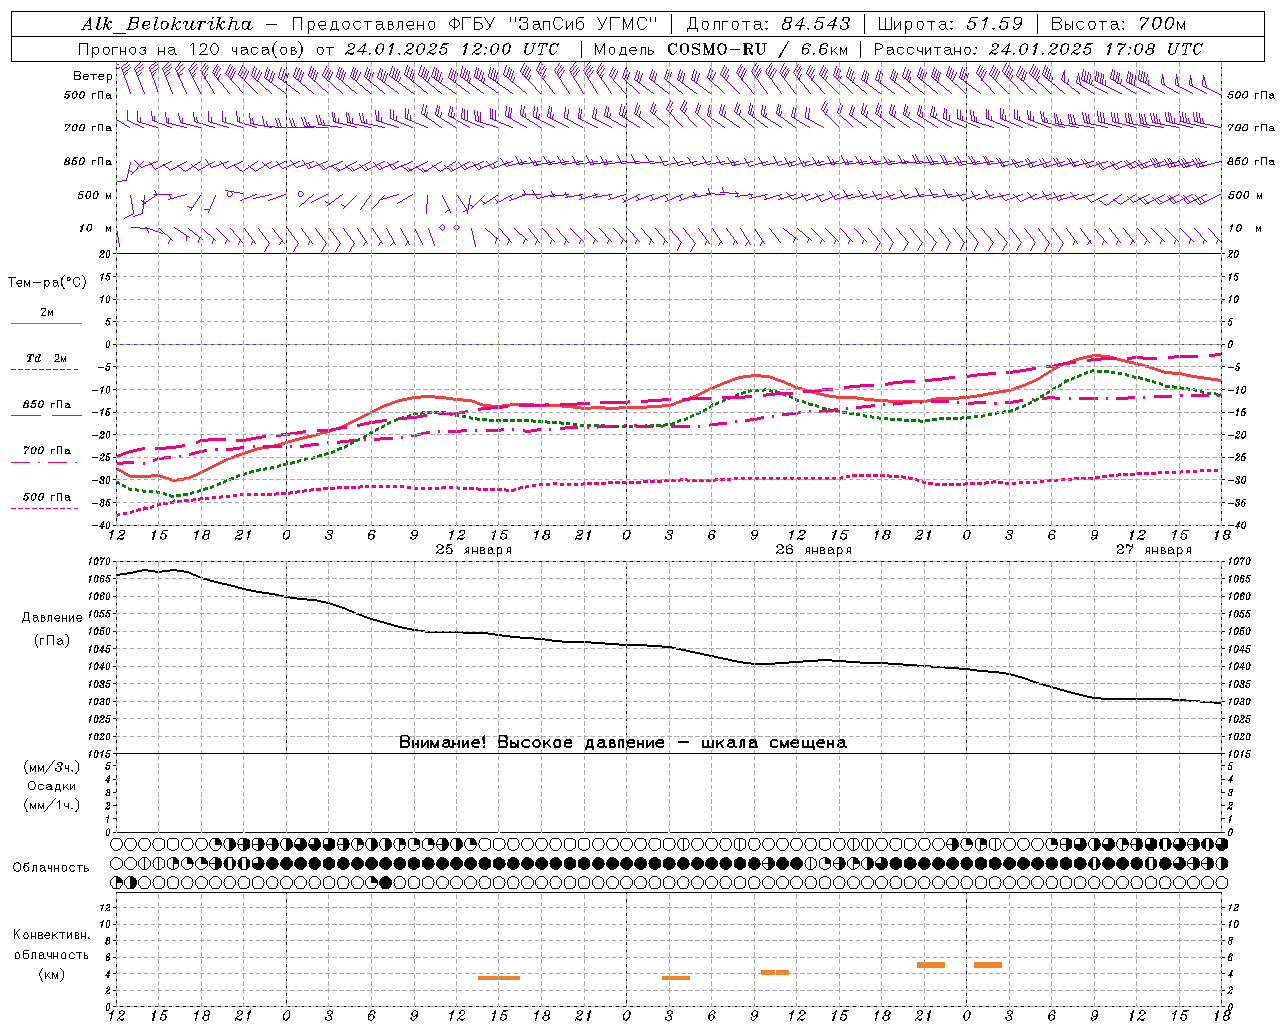
Task: Click the 1015 value on left pressure axis
Action: pos(100,754)
